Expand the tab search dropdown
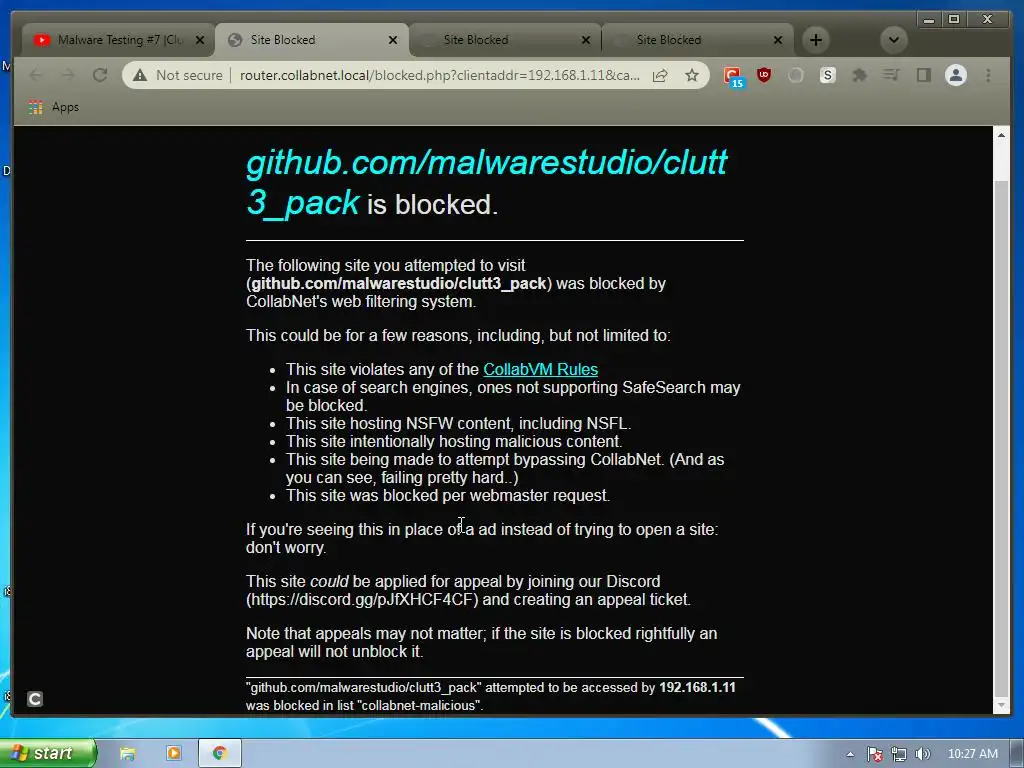This screenshot has width=1024, height=768. 893,40
